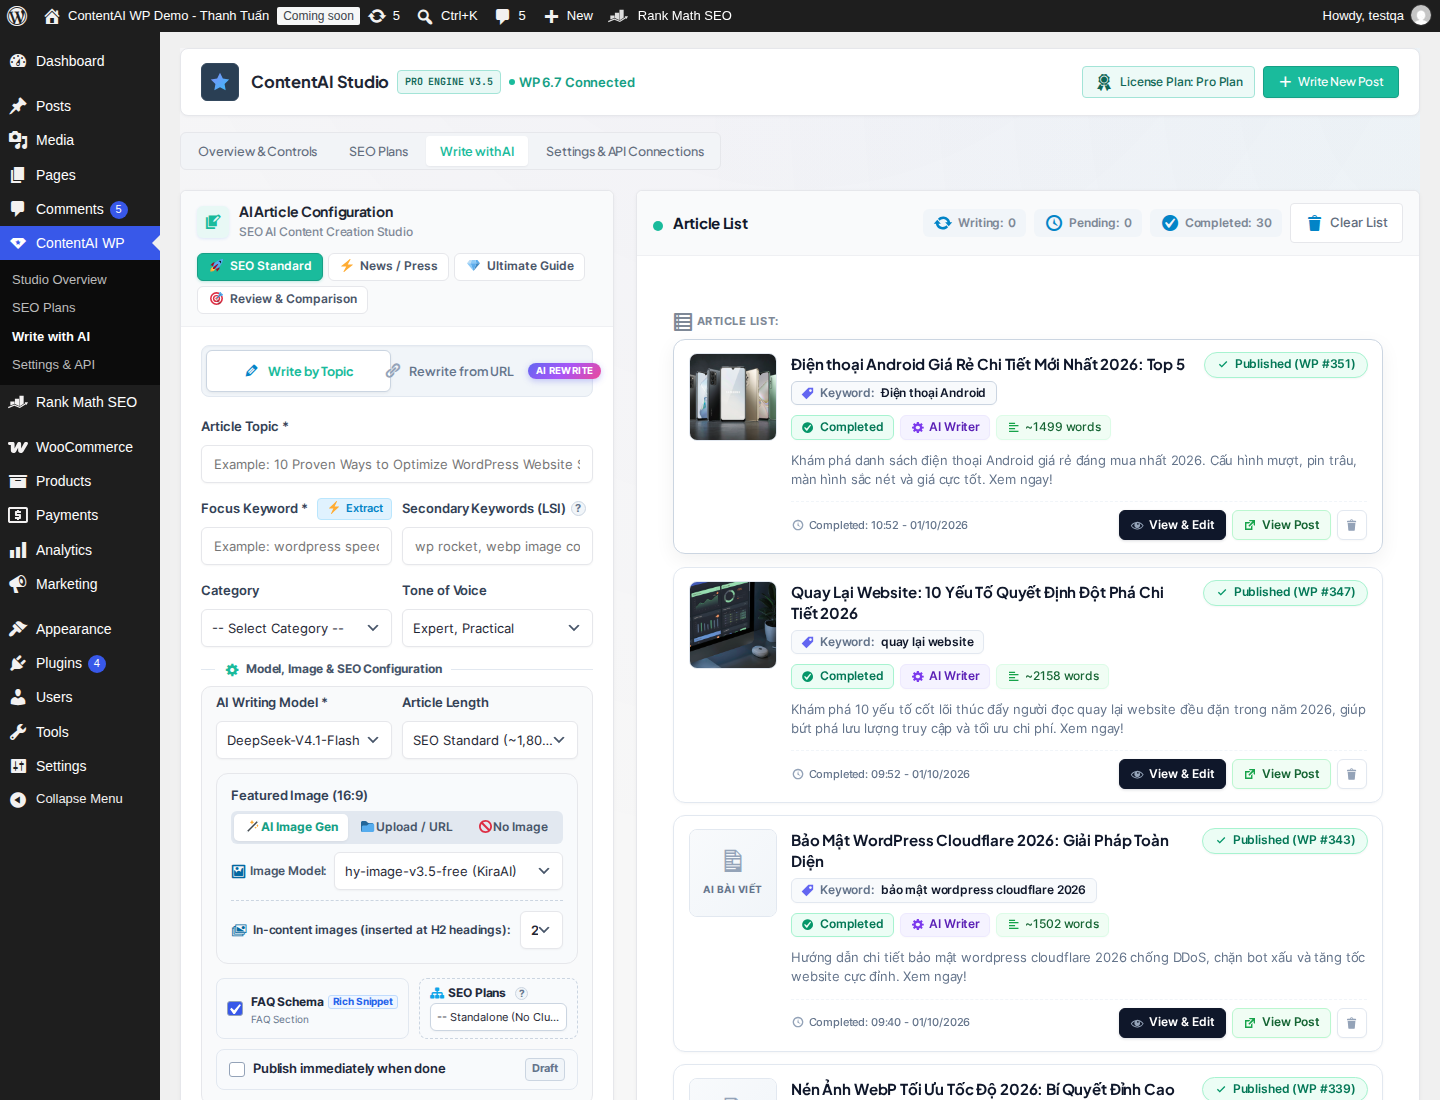The width and height of the screenshot is (1440, 1100).
Task: Open the Select Category dropdown
Action: (296, 628)
